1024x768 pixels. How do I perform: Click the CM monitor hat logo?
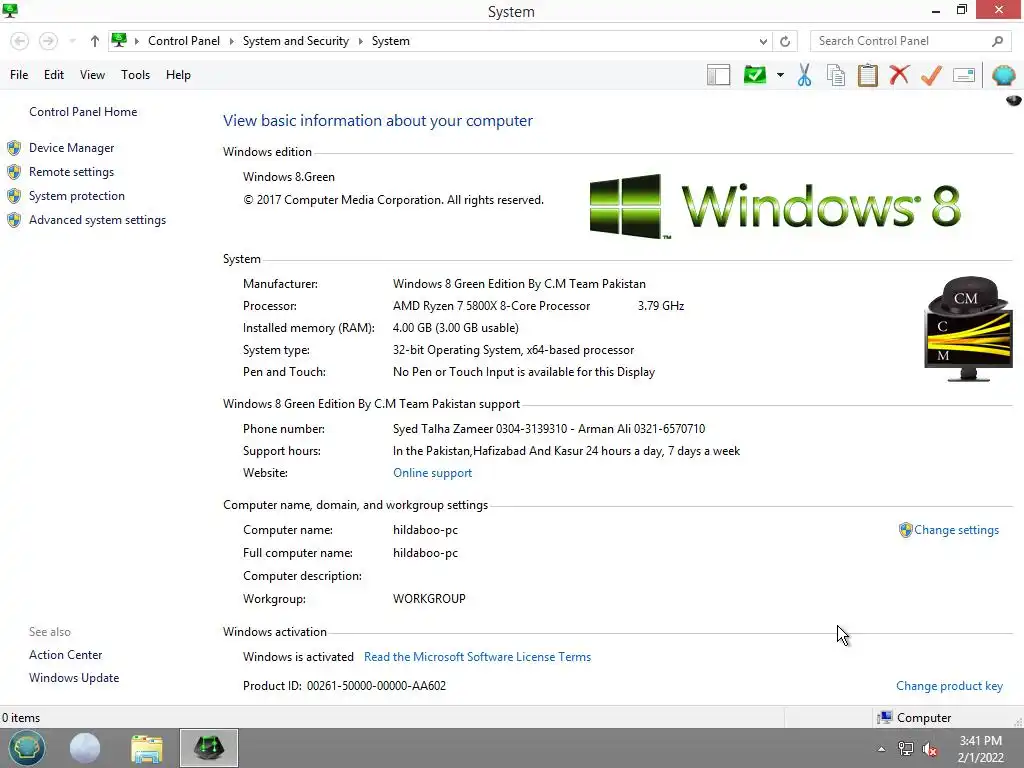968,328
